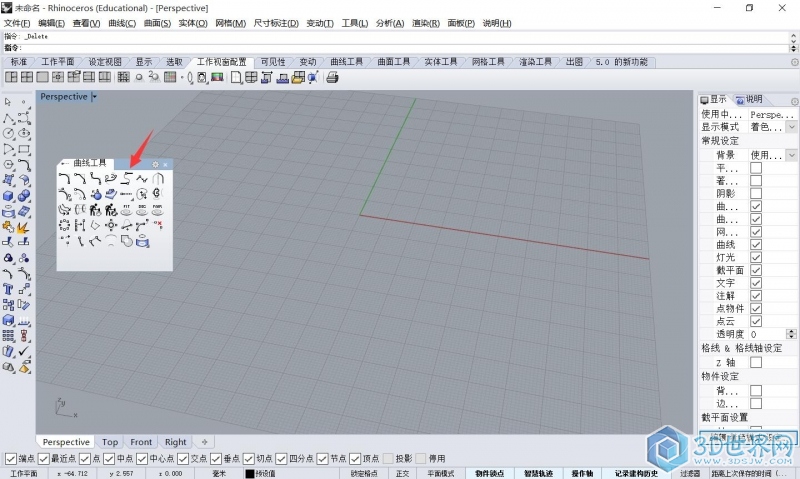Click the toolbar tab row options gear
Screen dimensions: 800x479
pyautogui.click(x=794, y=62)
